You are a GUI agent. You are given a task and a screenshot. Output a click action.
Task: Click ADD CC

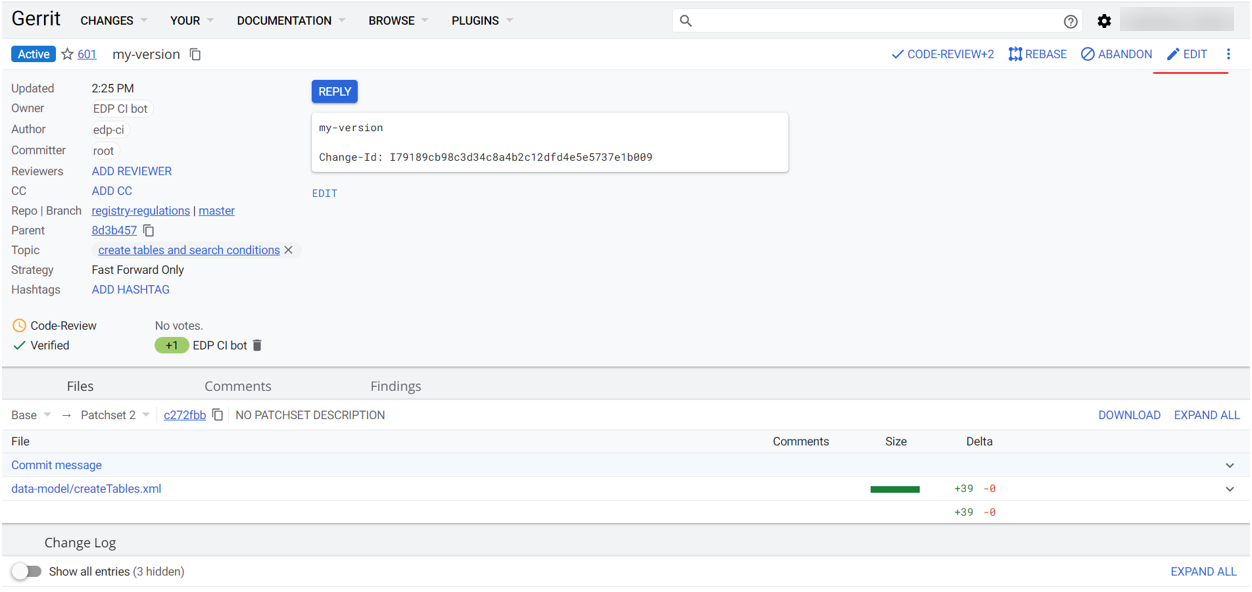112,191
